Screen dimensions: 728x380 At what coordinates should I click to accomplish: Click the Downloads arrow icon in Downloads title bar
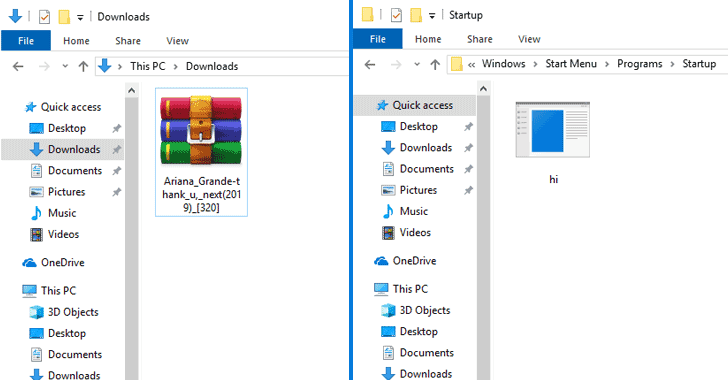tap(15, 16)
